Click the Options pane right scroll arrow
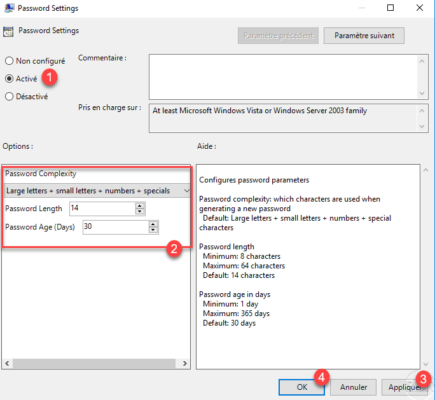Screen dimensions: 435x400 click(185, 363)
